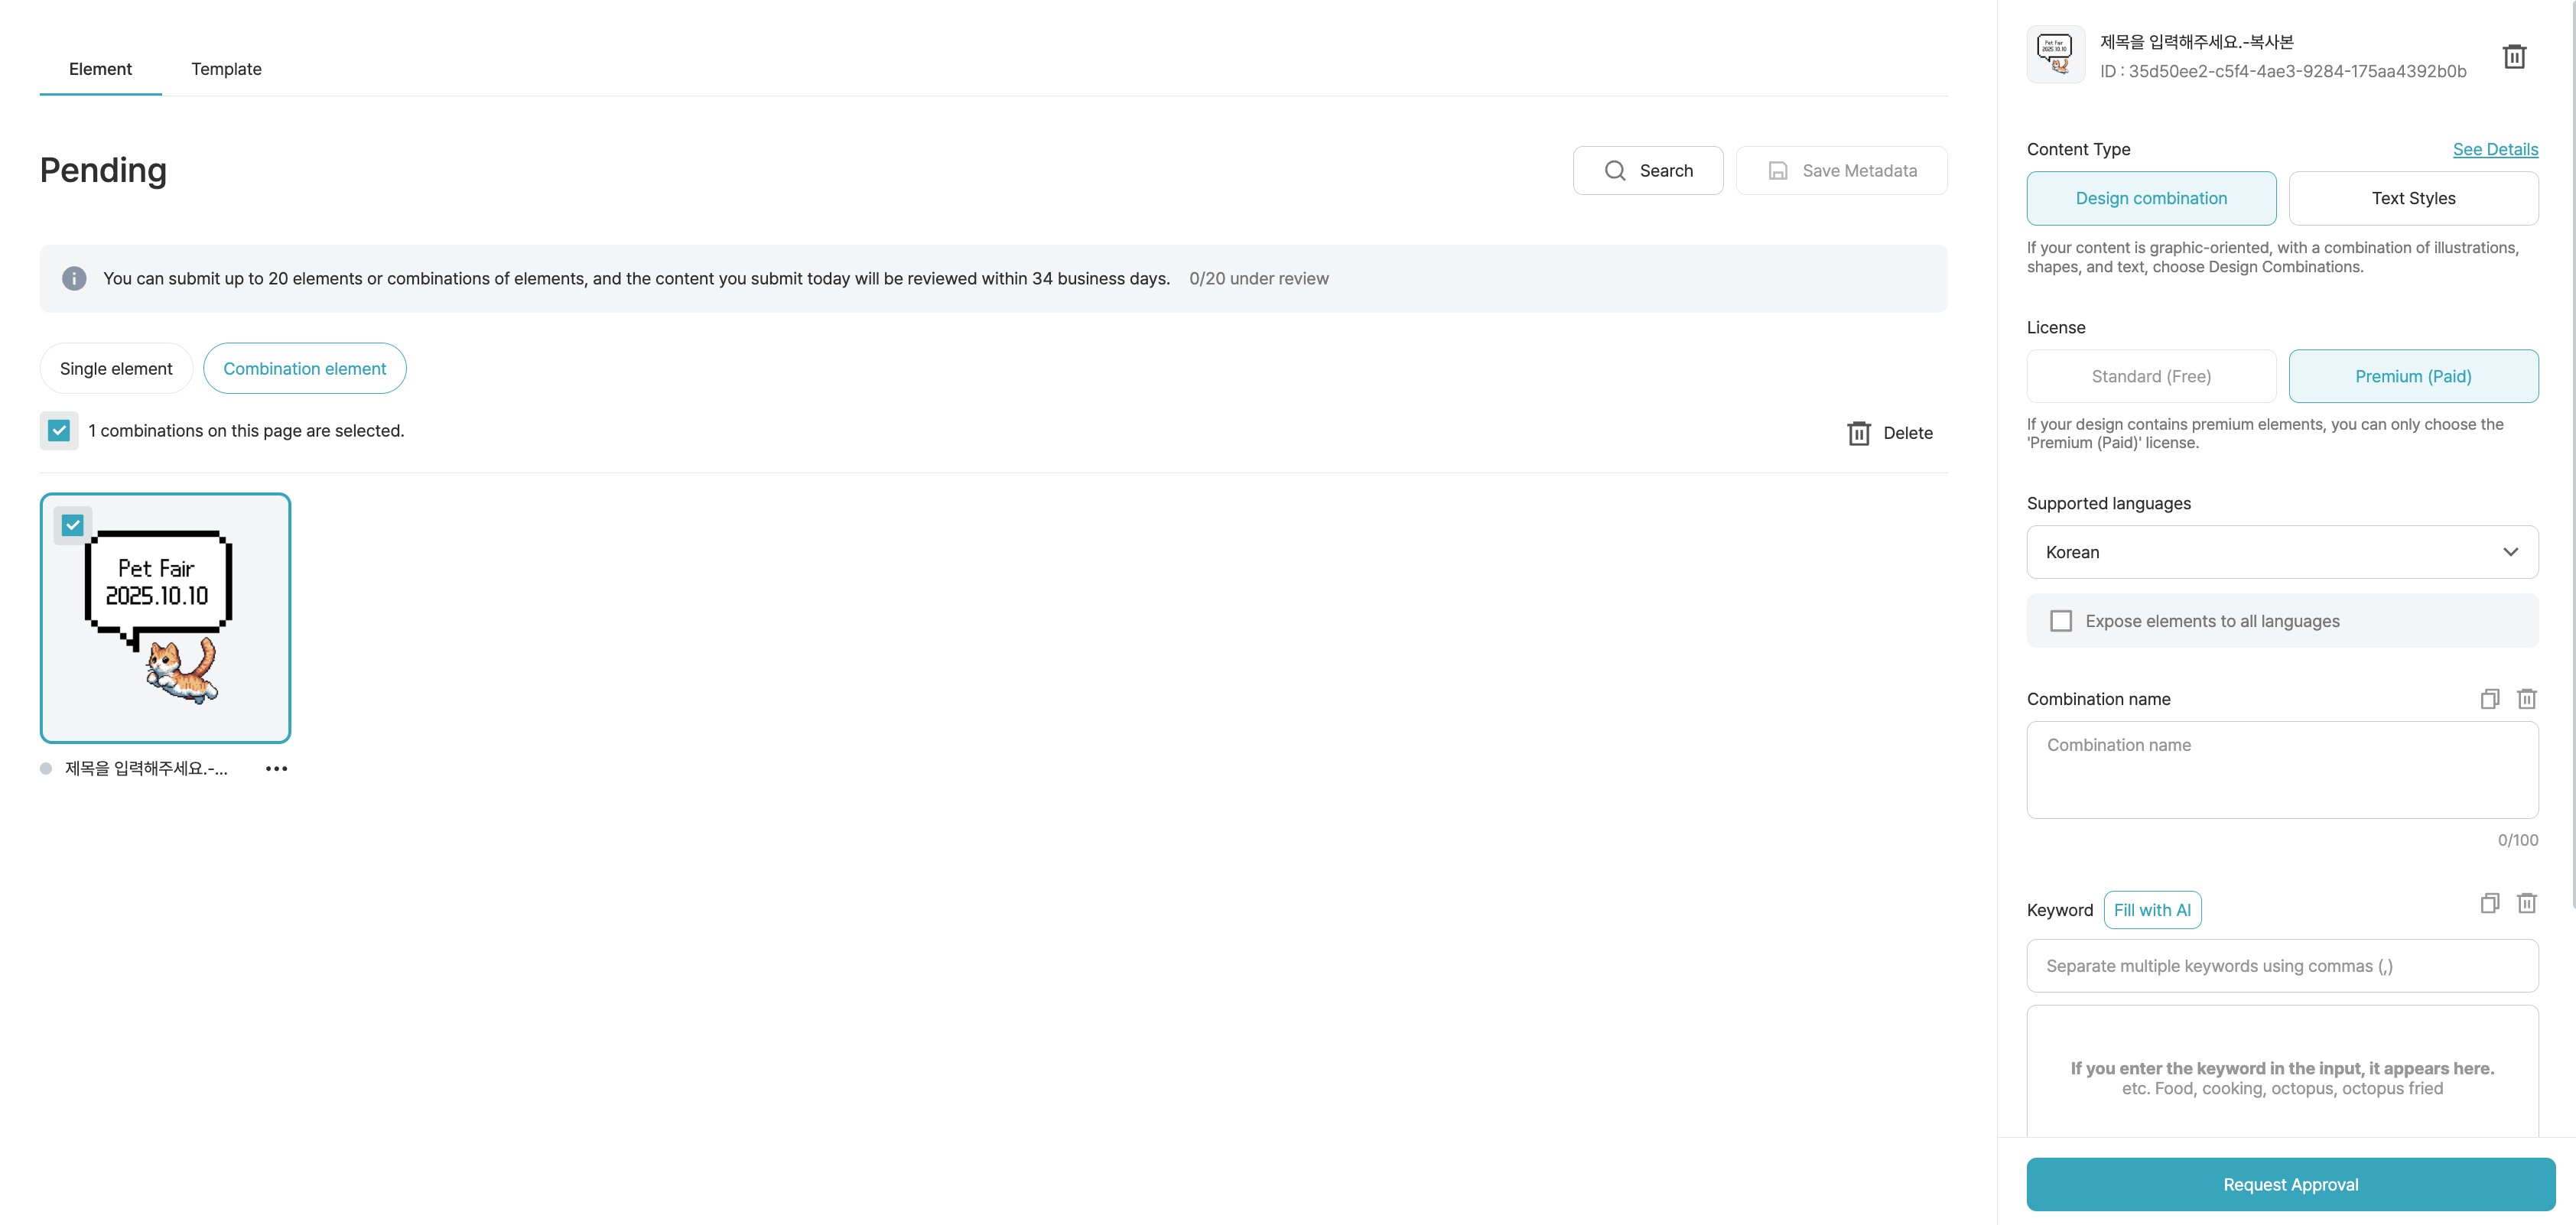Click the info icon in the submission notice
This screenshot has height=1225, width=2576.
pyautogui.click(x=74, y=279)
